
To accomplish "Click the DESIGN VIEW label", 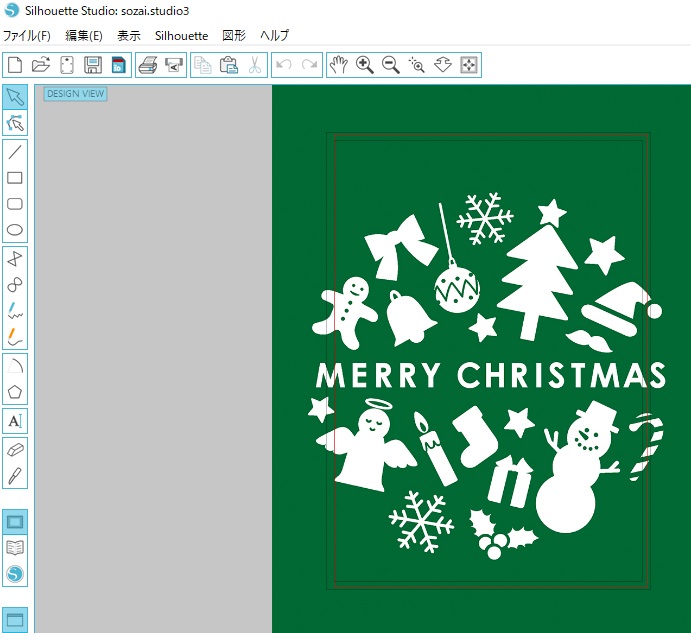I will tap(75, 94).
